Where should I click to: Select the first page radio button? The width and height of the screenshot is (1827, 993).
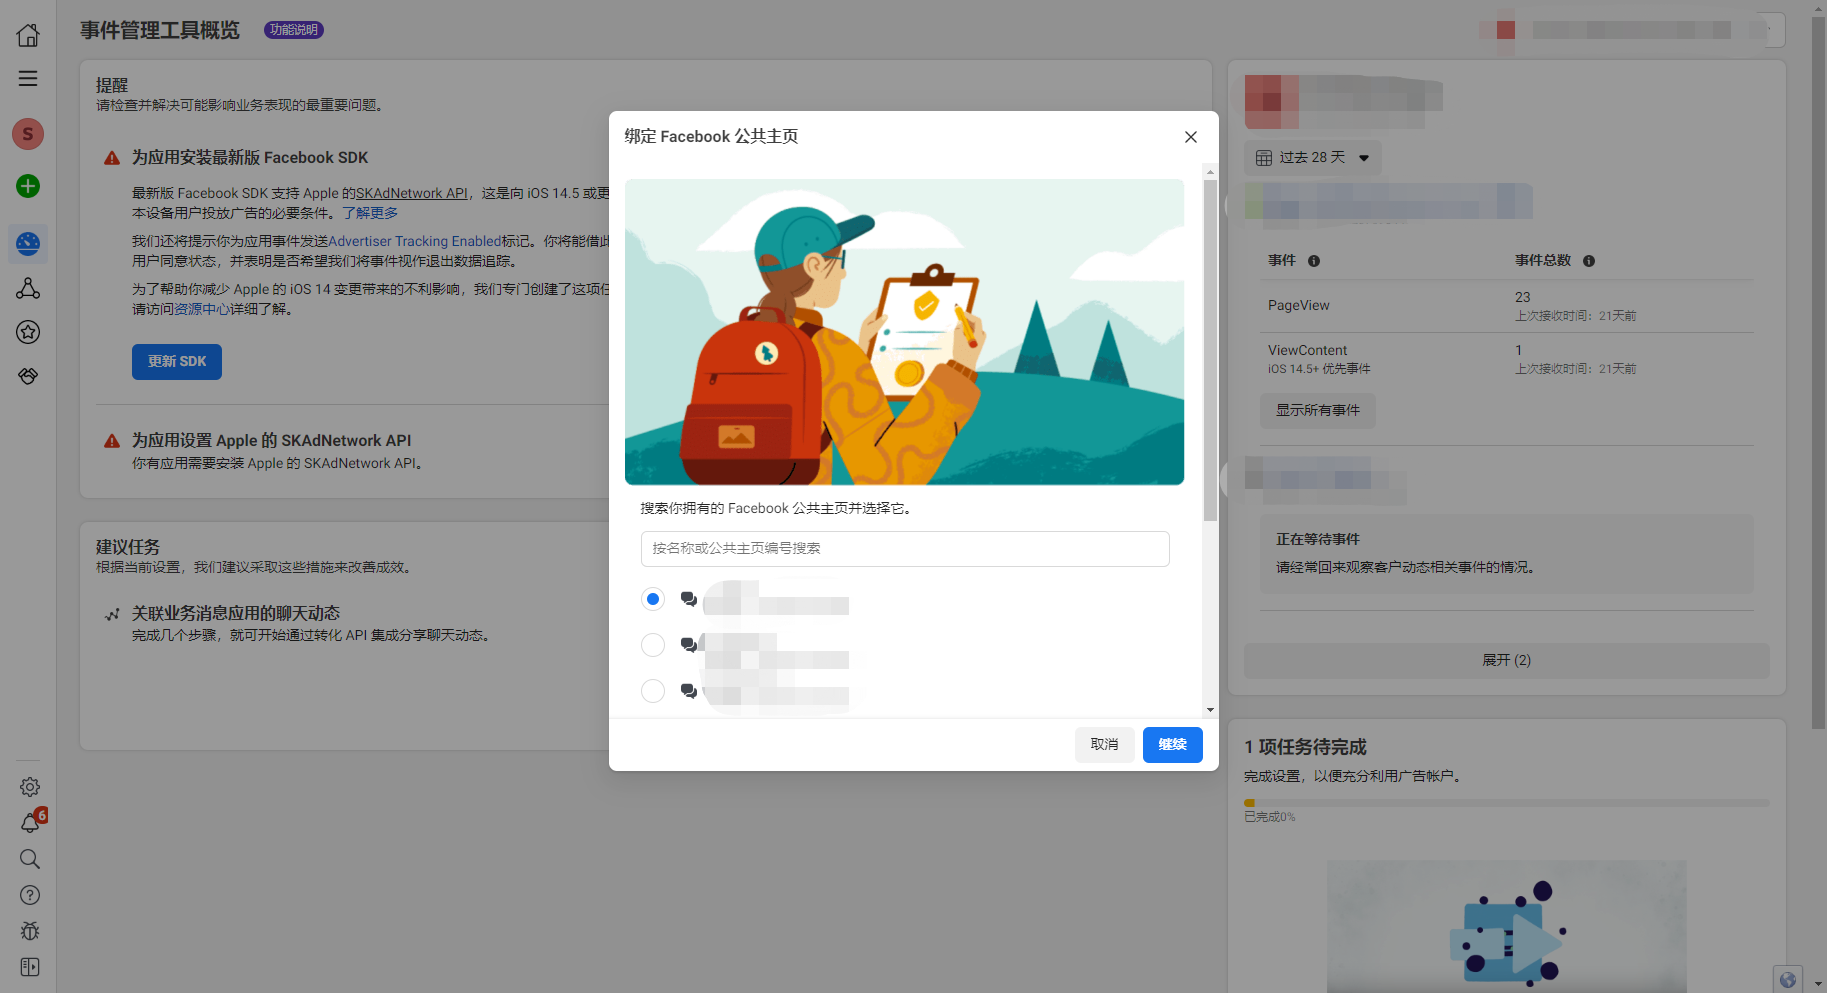click(x=652, y=598)
